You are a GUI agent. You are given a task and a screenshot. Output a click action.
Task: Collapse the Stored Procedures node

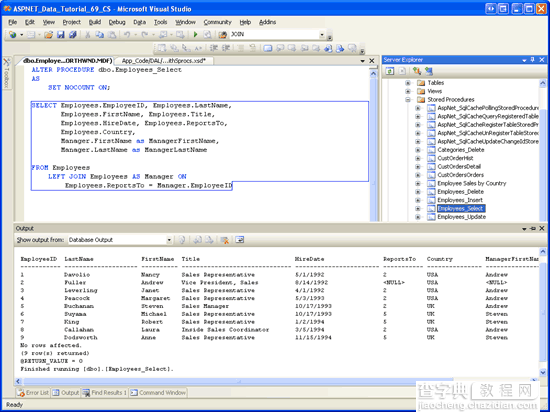tap(408, 100)
